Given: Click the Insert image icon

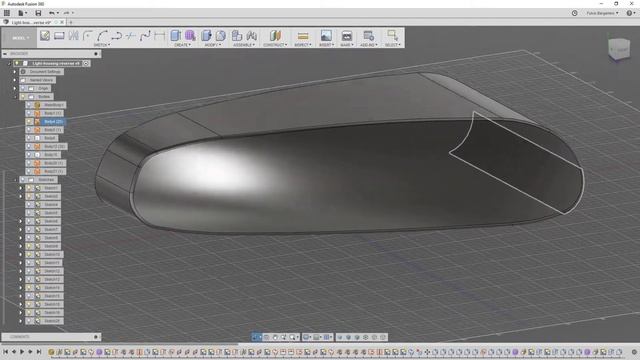Looking at the screenshot, I should tap(326, 36).
